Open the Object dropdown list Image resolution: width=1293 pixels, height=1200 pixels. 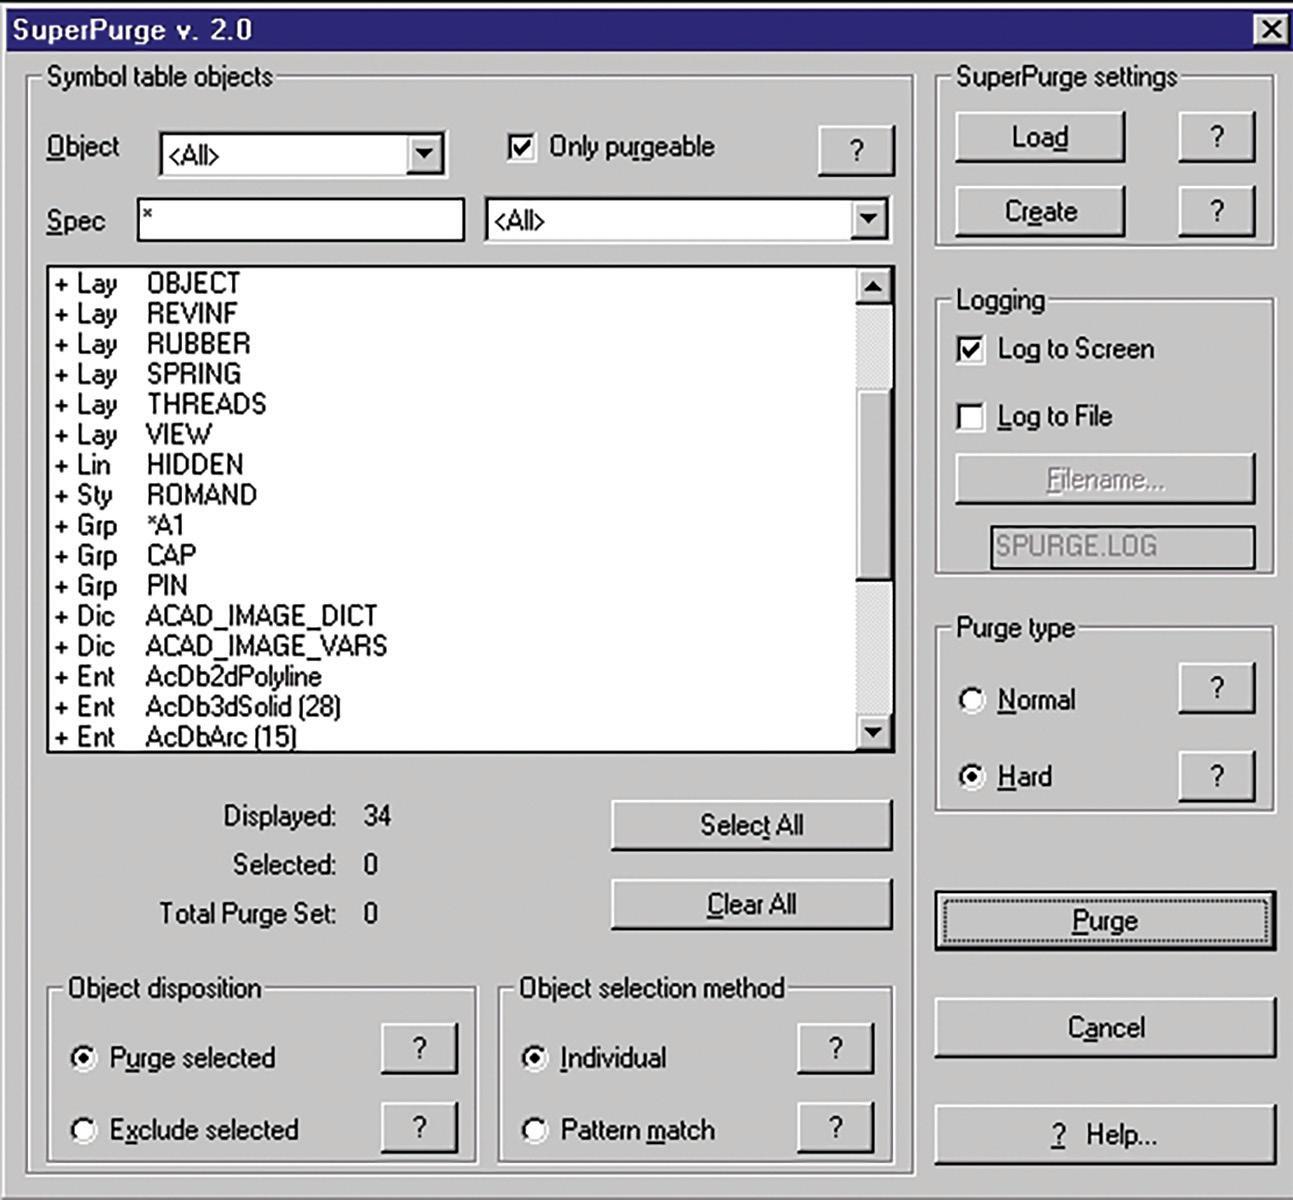point(424,154)
